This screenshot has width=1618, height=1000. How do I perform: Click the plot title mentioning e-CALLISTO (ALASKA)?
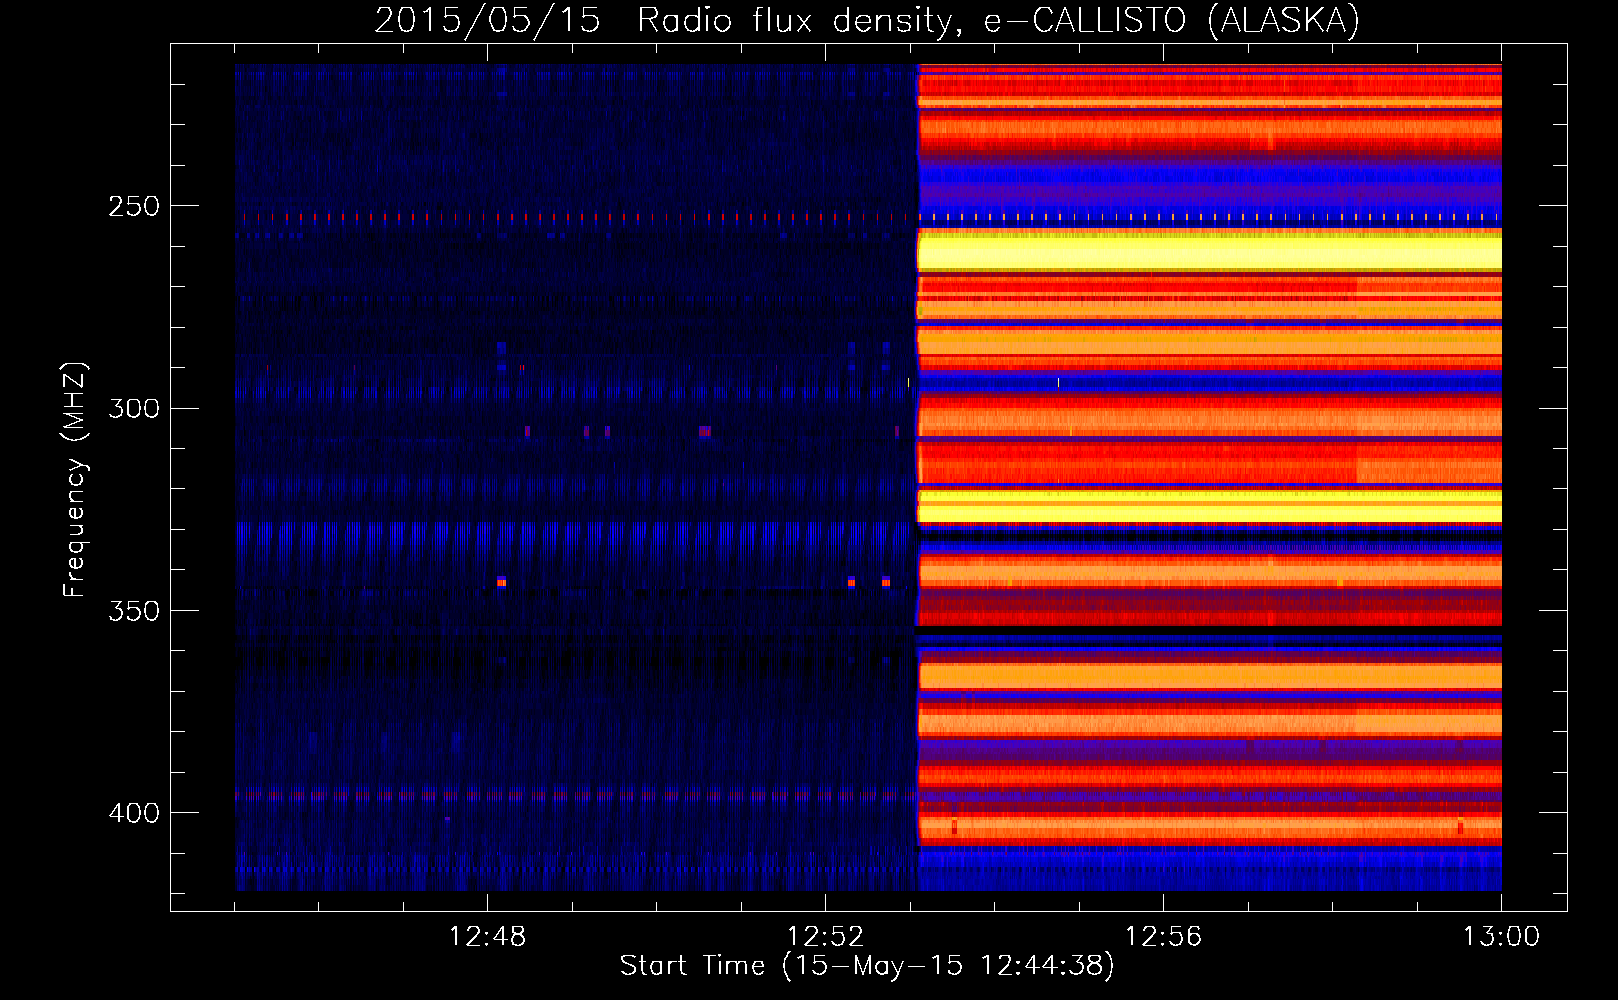pos(867,20)
